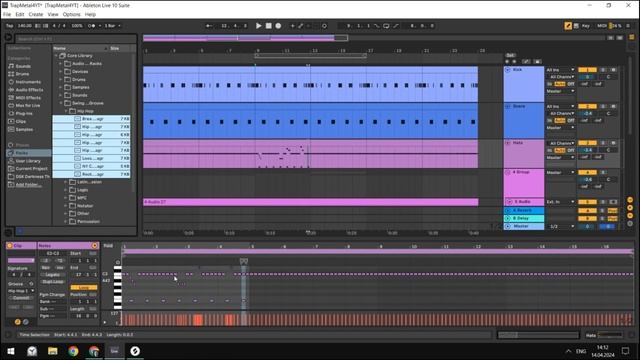Toggle the metronome in the control bar
Screen dimensions: 640x360
pyautogui.click(x=91, y=26)
